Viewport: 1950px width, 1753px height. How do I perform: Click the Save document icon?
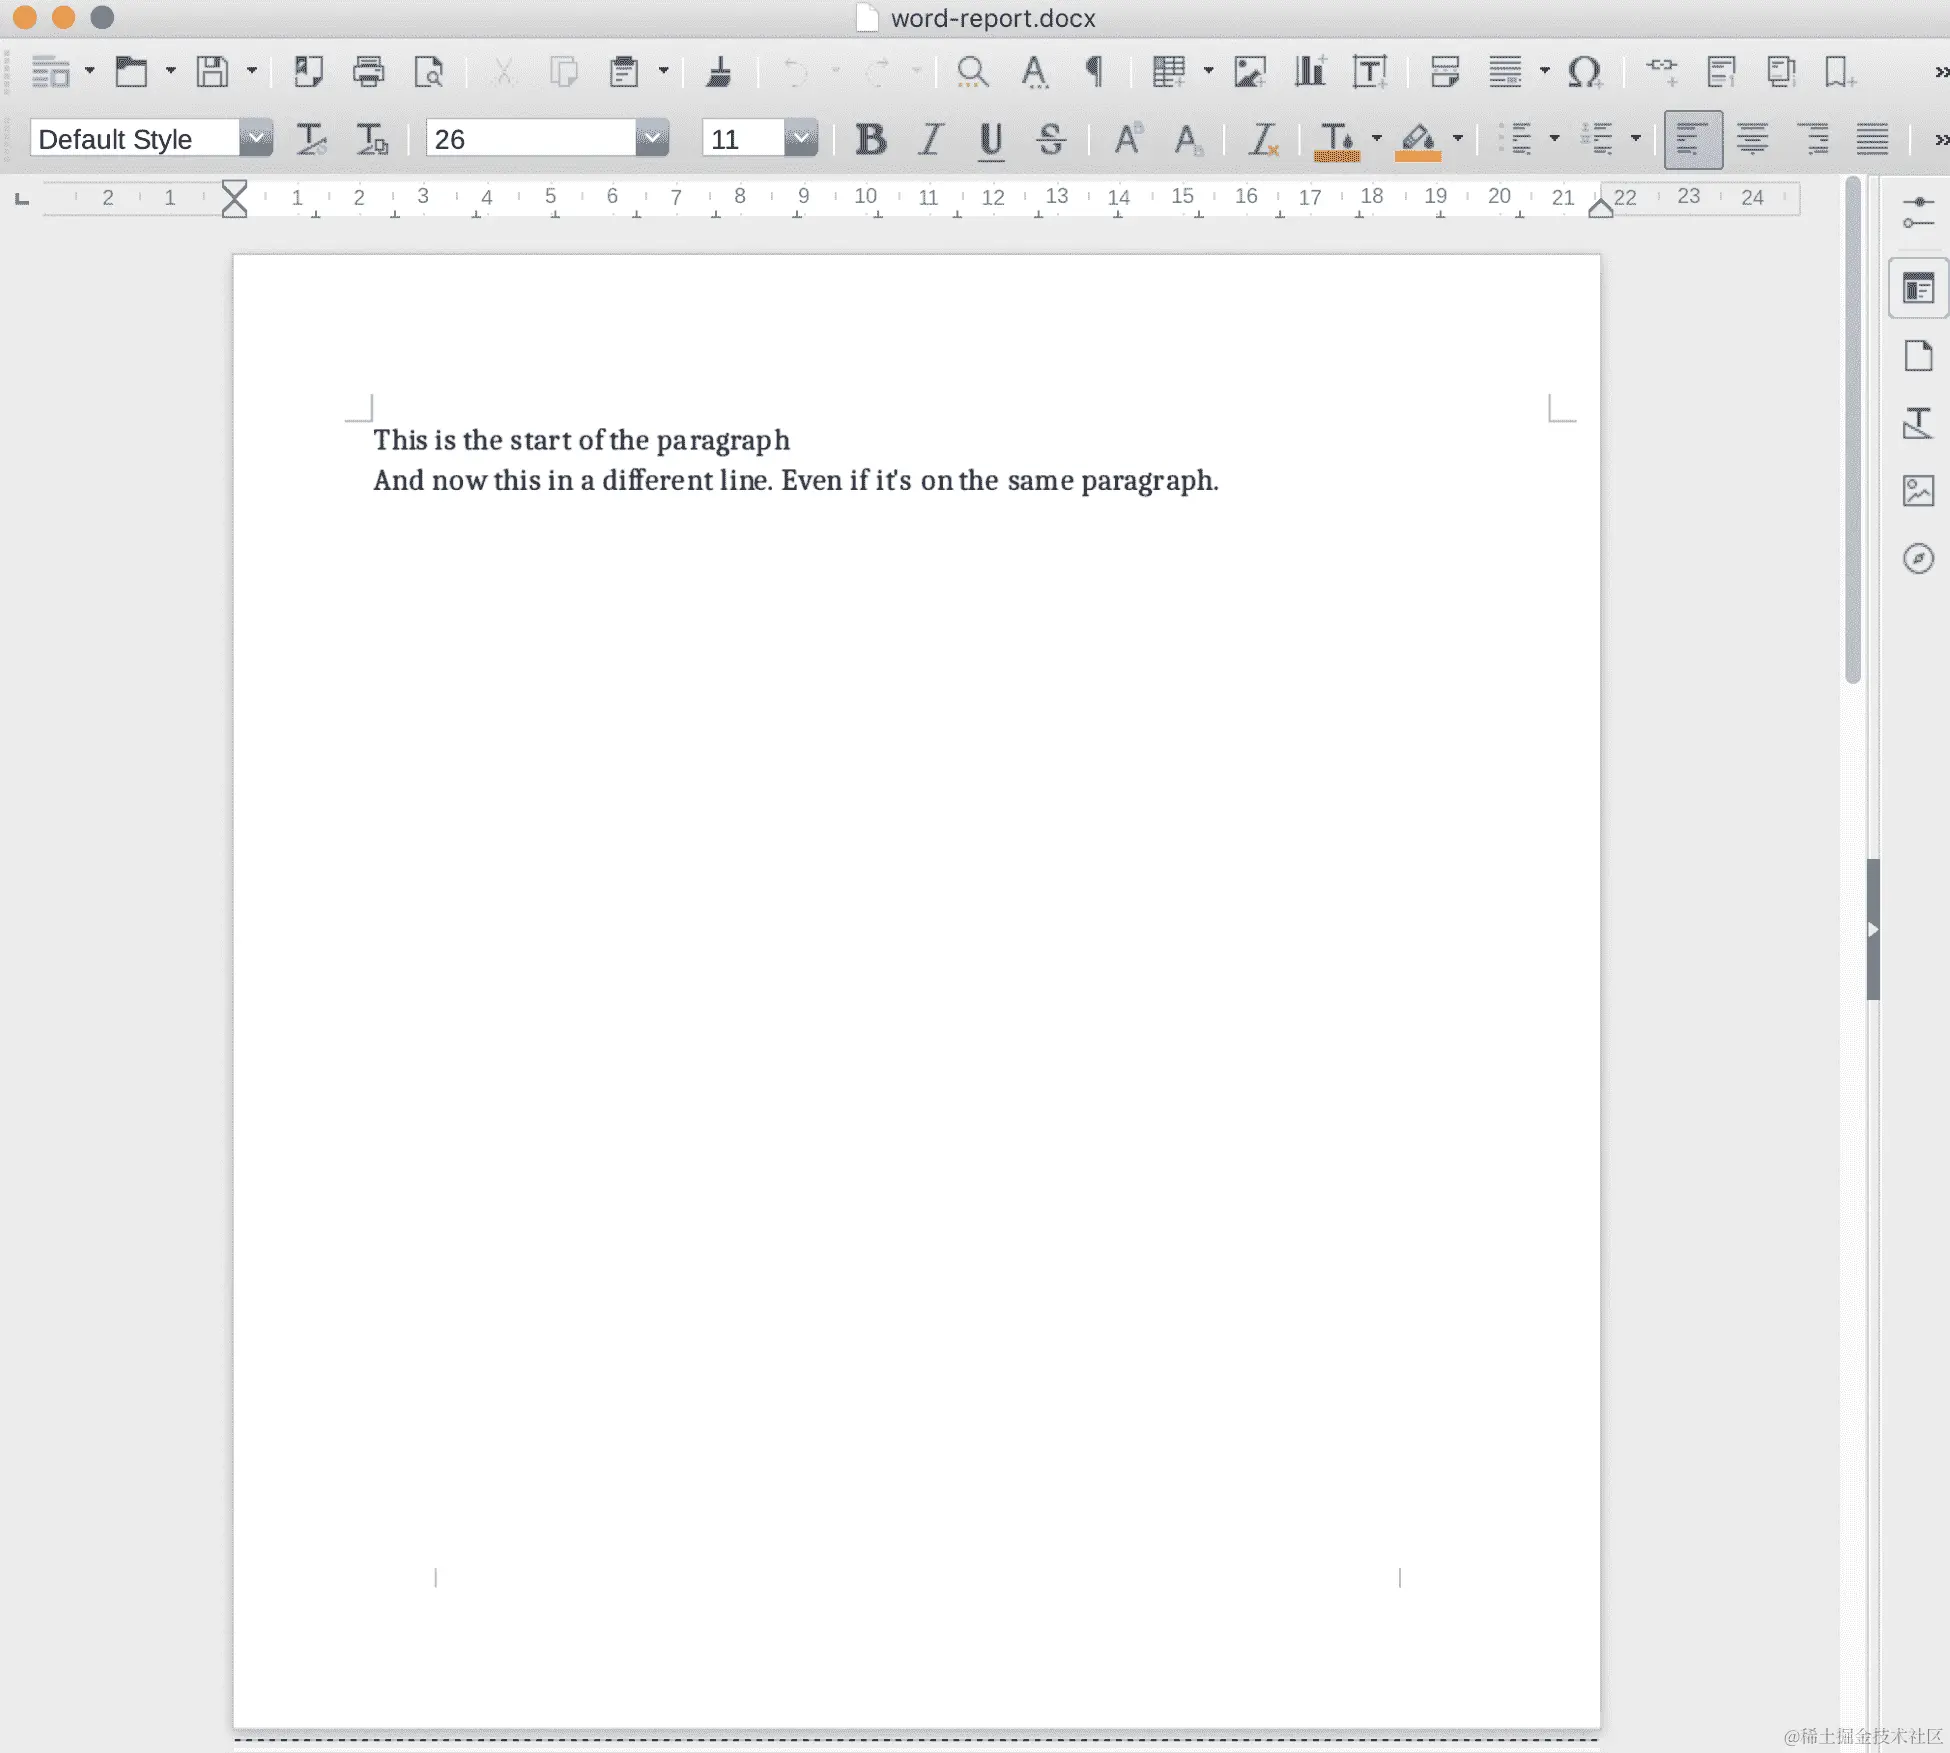(x=212, y=72)
